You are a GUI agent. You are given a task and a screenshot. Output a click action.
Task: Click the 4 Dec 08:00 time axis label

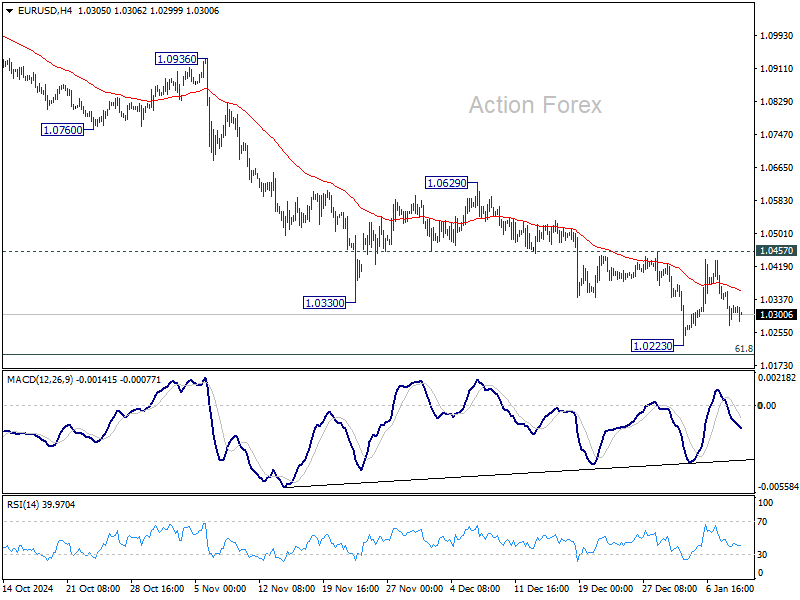point(475,588)
